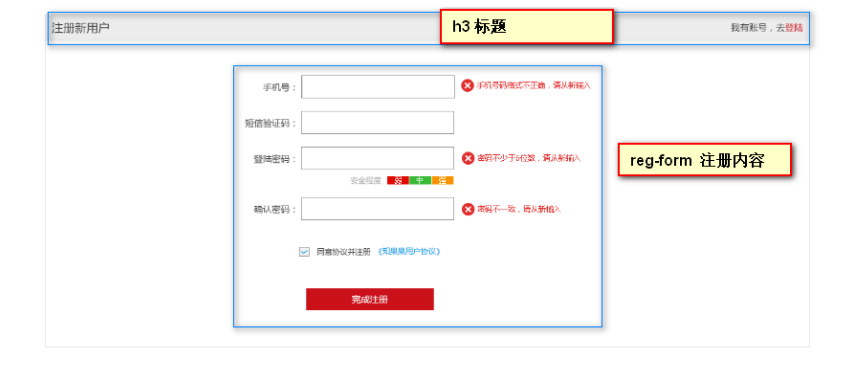Screen dimensions: 863x372
Task: Click the 登陆密码： field label
Action: click(x=275, y=159)
